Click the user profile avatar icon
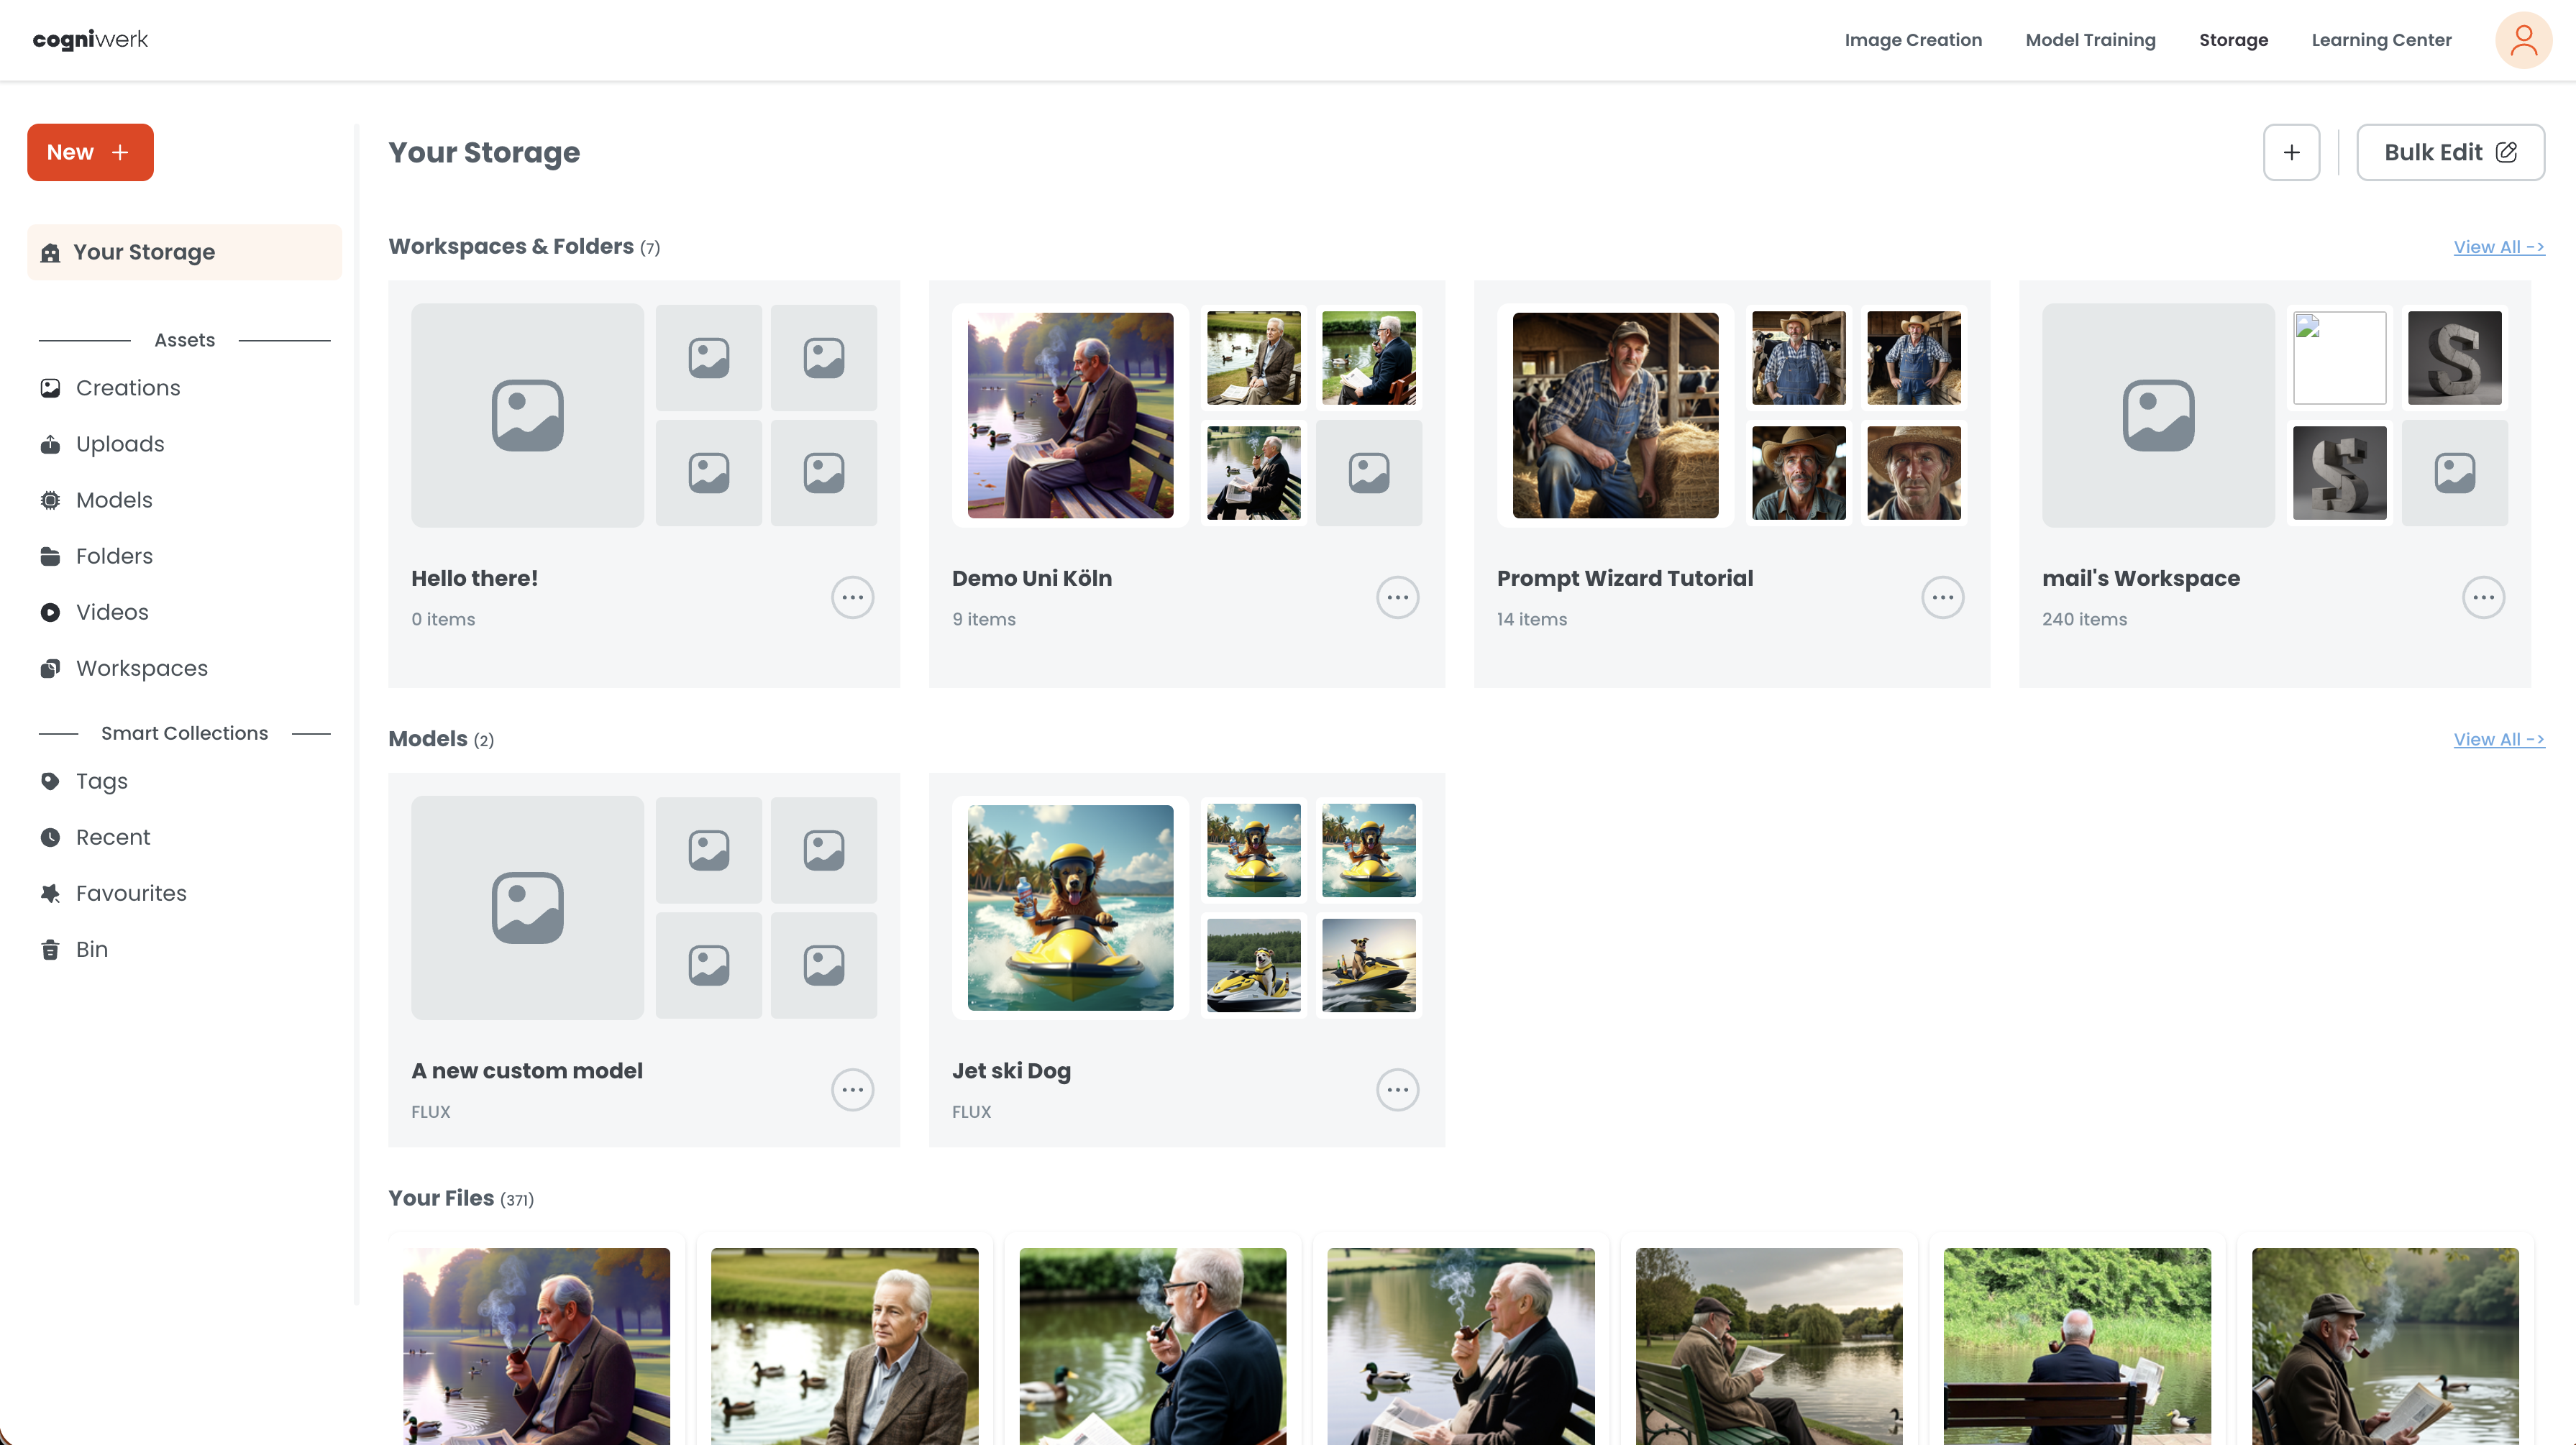 click(x=2523, y=40)
